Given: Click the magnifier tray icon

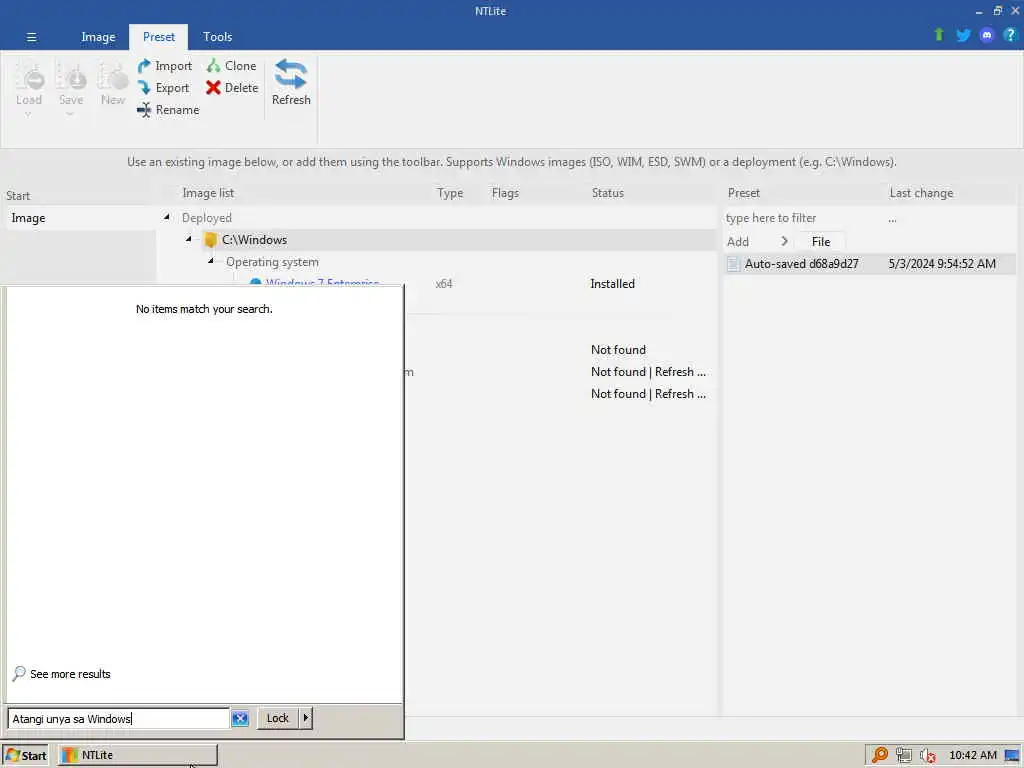Looking at the screenshot, I should point(880,755).
